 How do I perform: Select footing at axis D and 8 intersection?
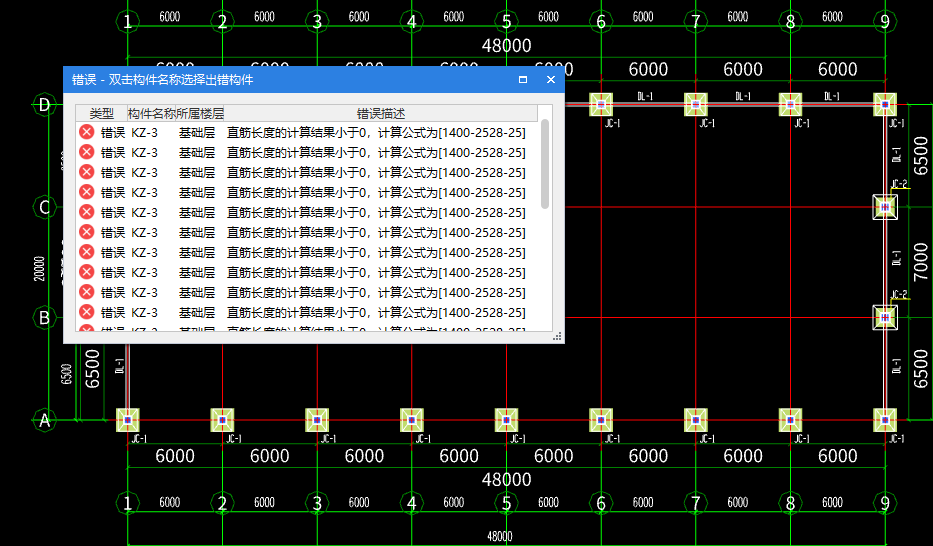coord(790,105)
